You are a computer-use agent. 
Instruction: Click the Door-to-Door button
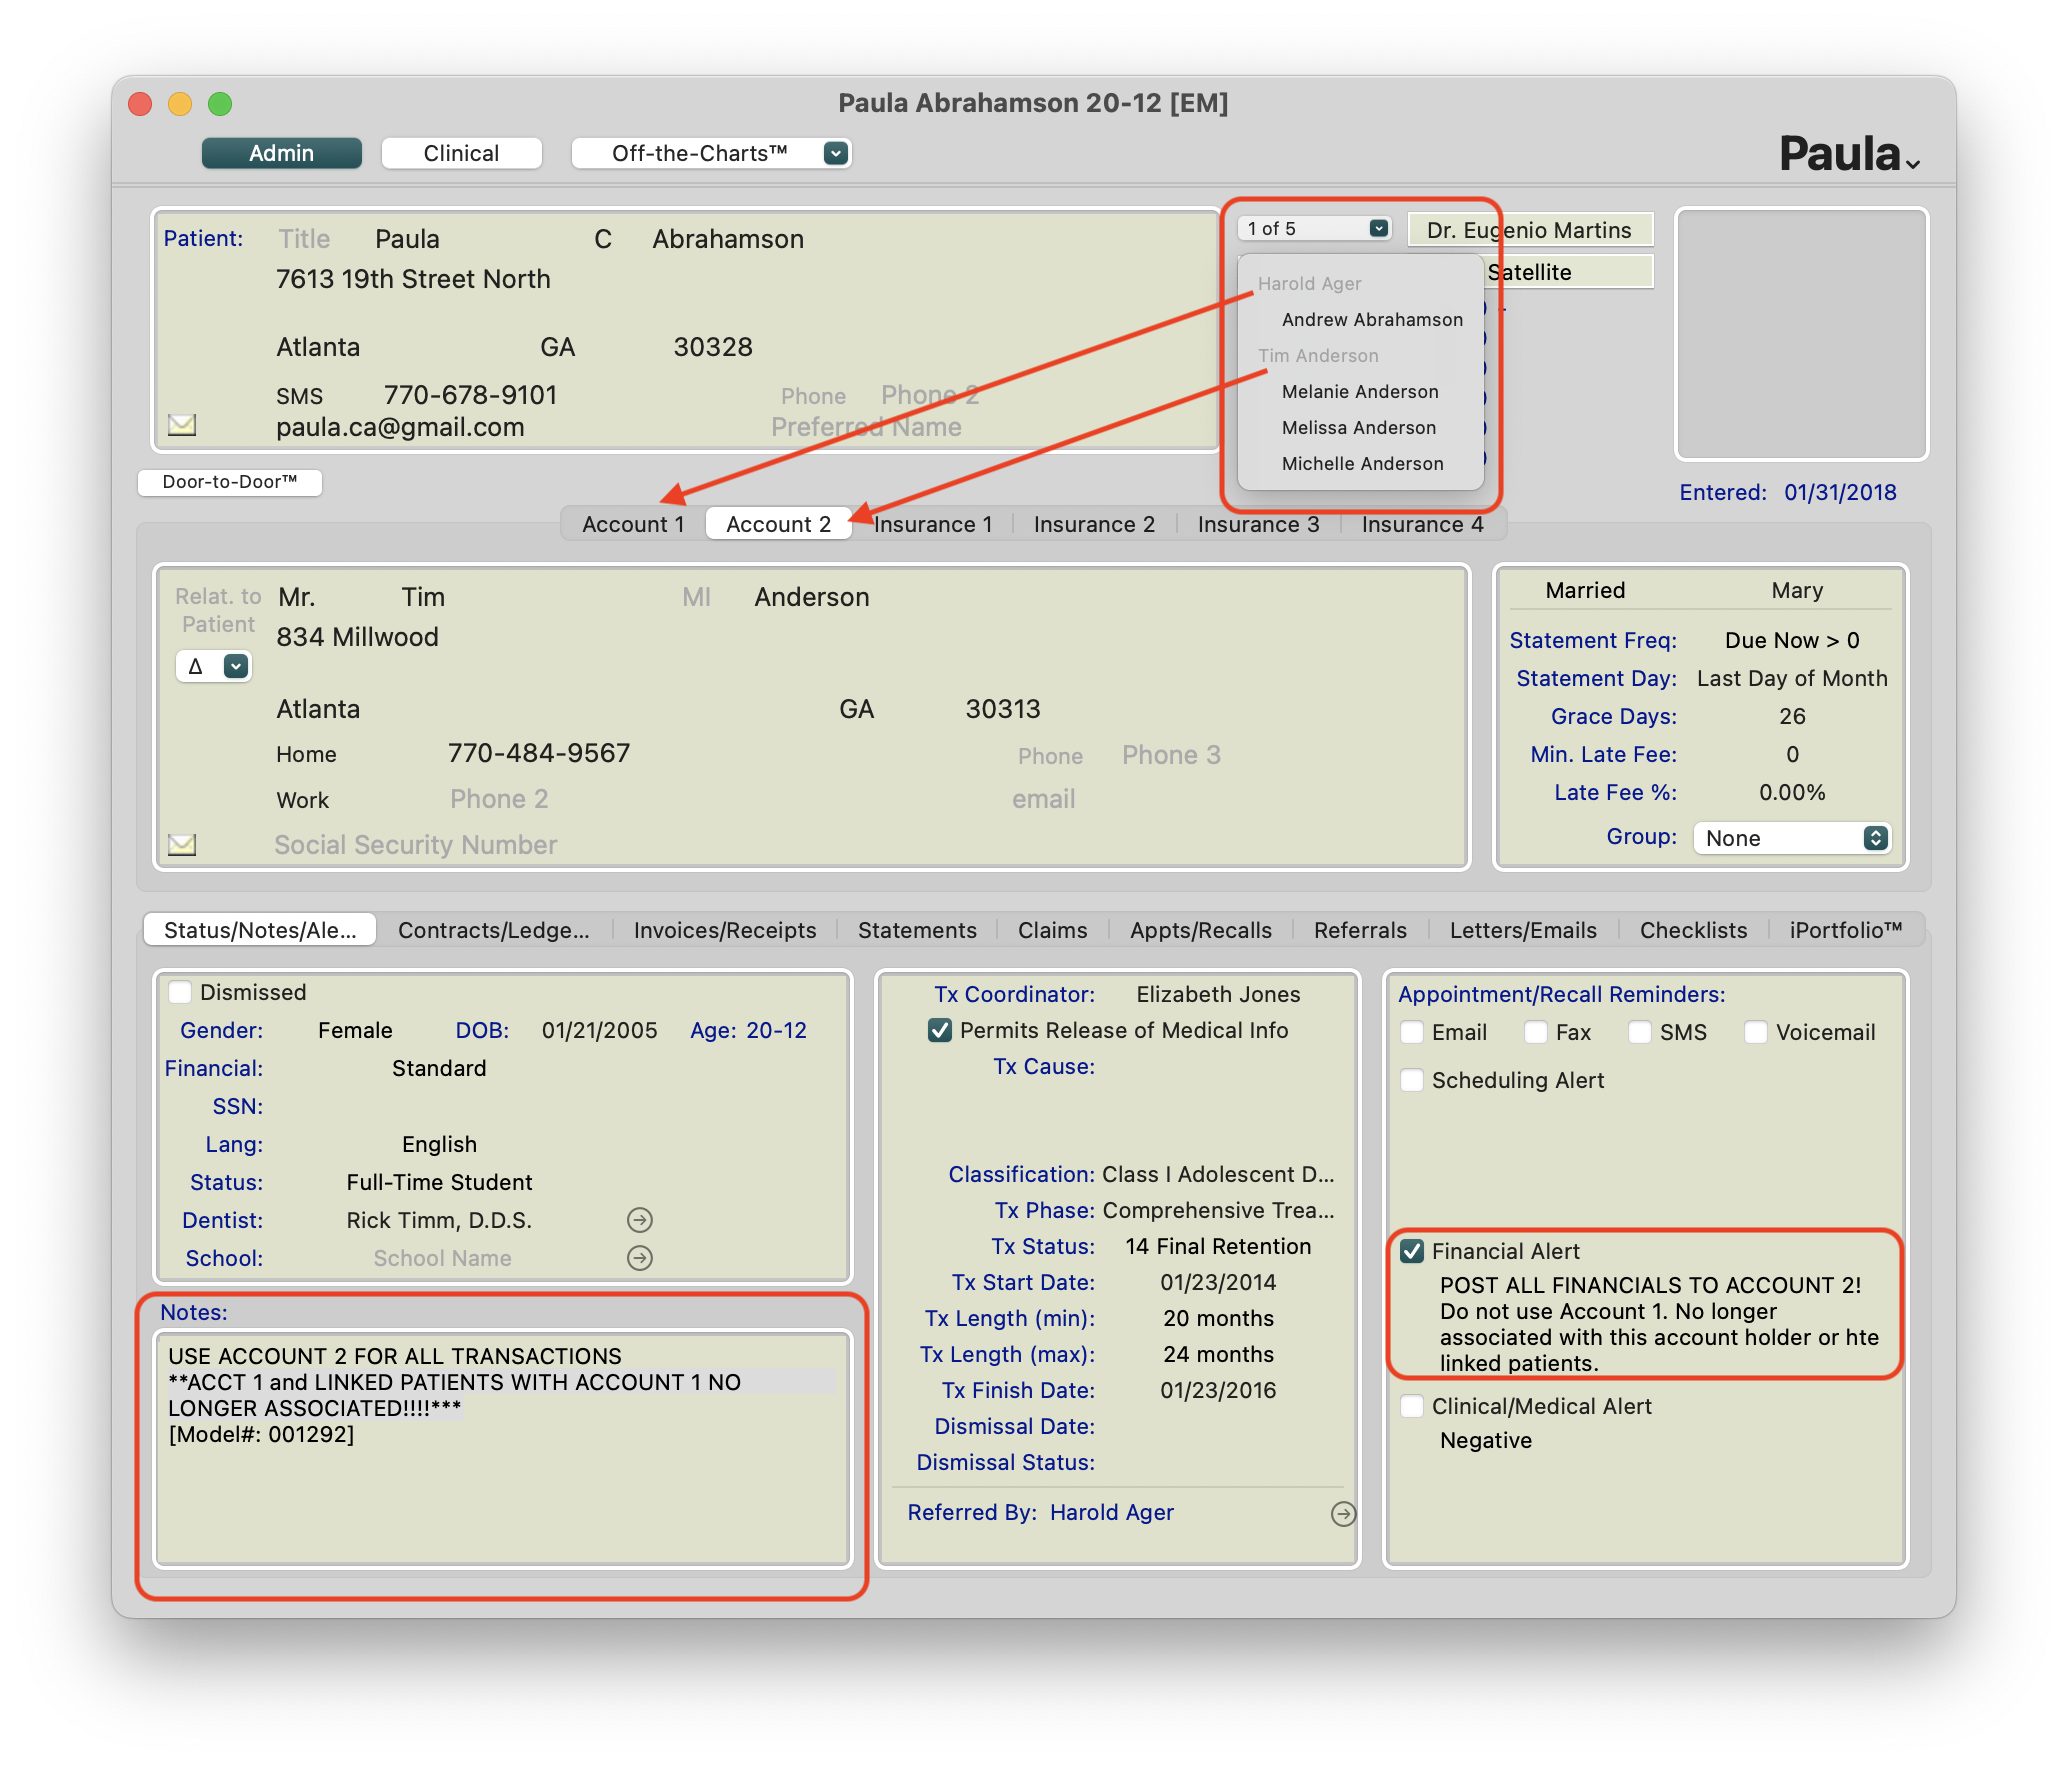click(x=230, y=482)
